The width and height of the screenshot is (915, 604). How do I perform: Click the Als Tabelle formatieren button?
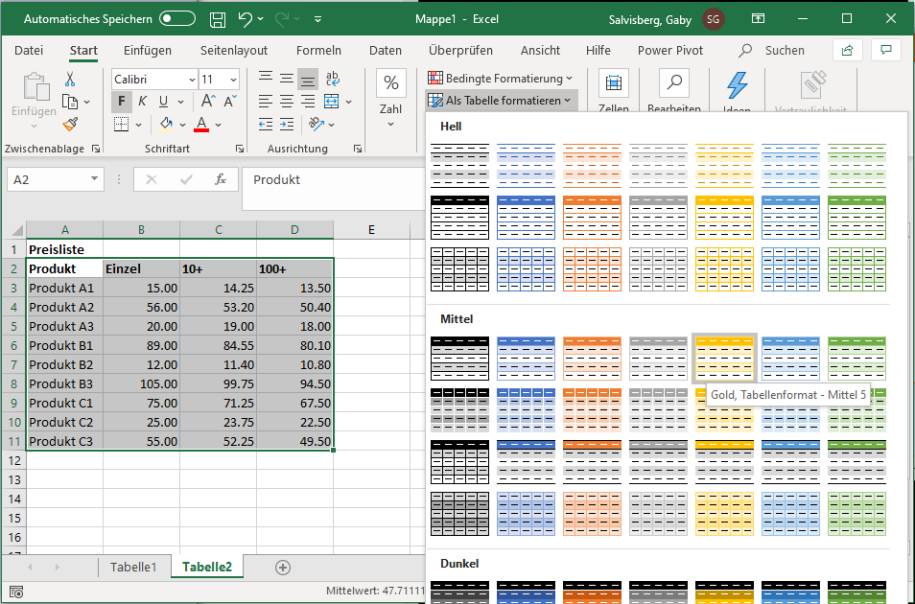coord(501,100)
